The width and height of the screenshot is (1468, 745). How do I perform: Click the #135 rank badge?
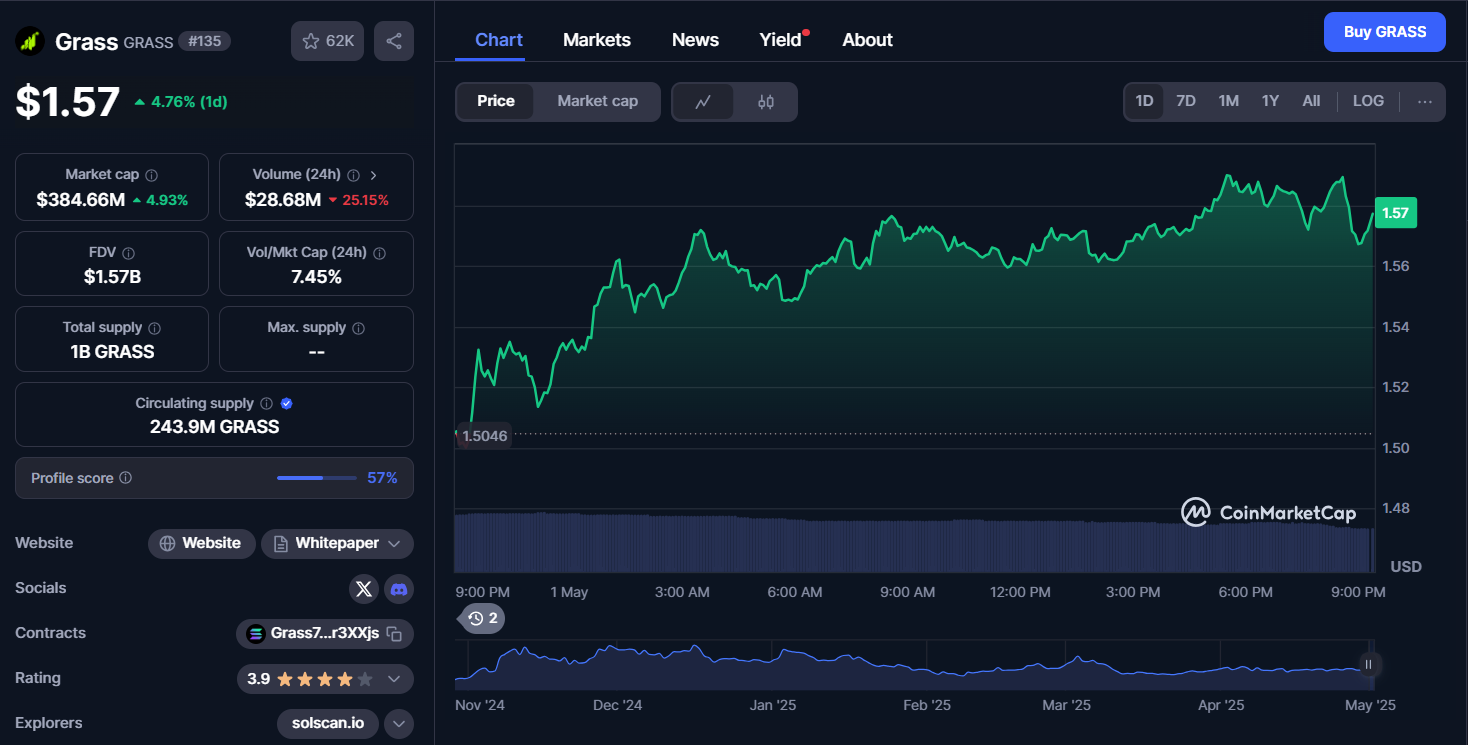[x=205, y=41]
